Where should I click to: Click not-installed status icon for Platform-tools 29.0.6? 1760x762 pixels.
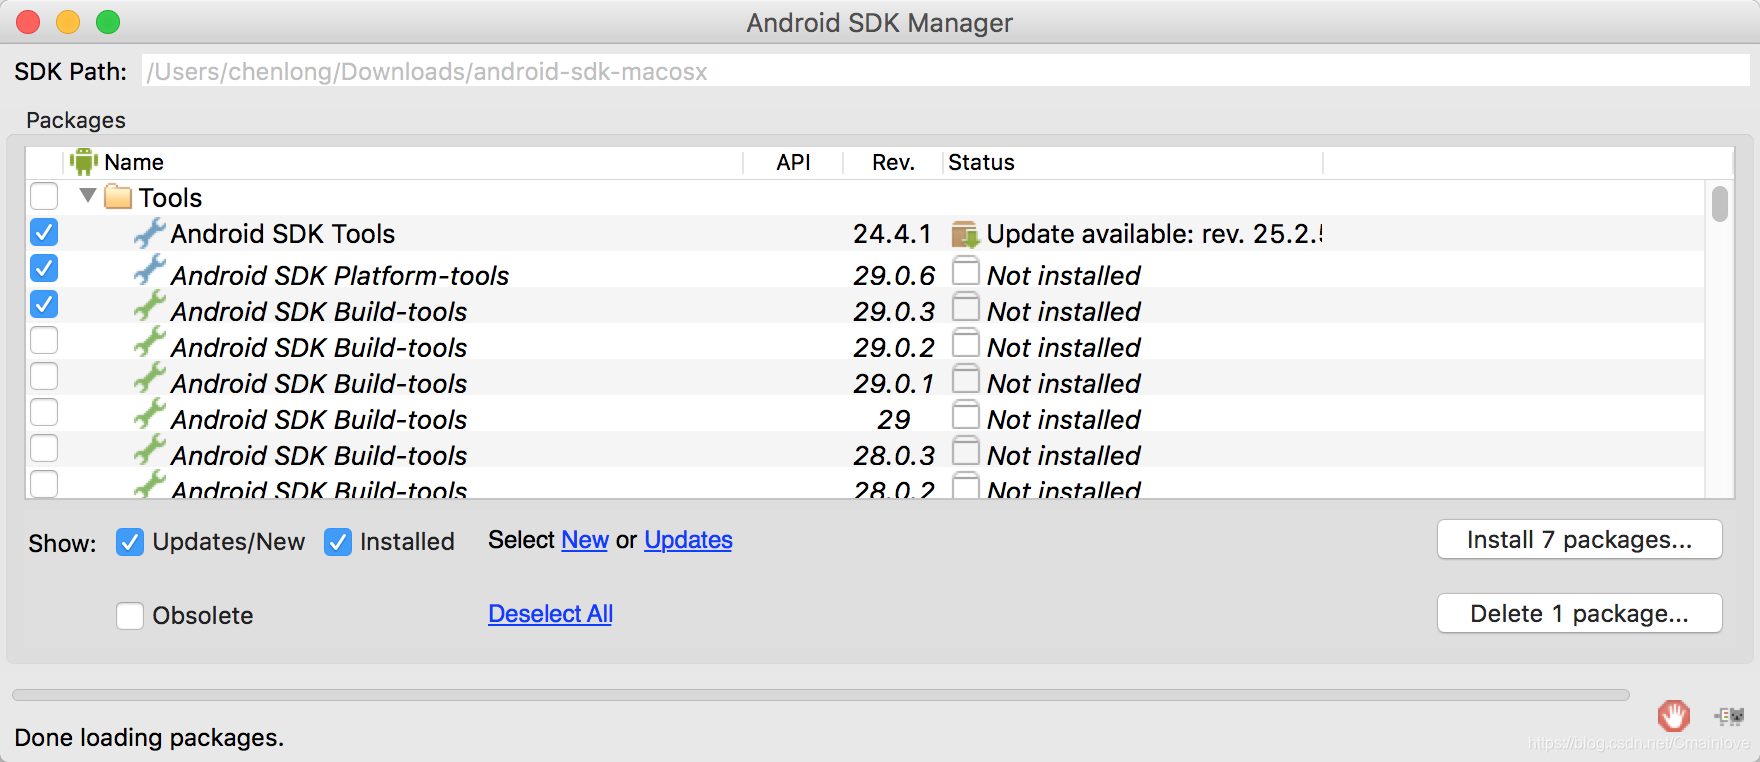pyautogui.click(x=965, y=271)
